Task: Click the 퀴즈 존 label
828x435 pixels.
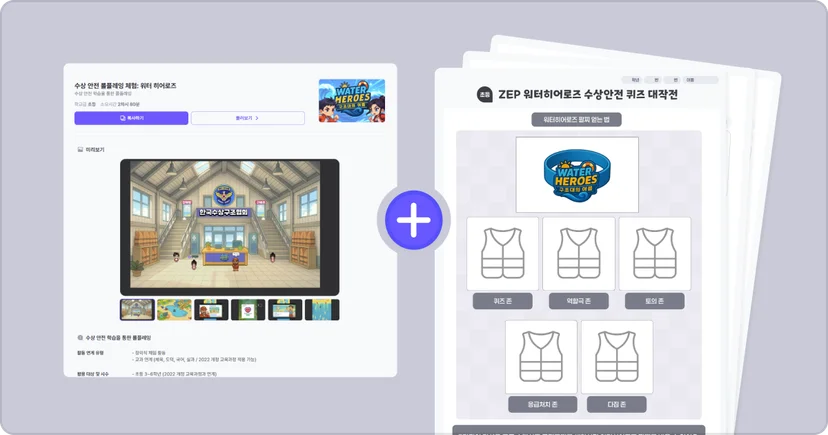Action: tap(503, 301)
